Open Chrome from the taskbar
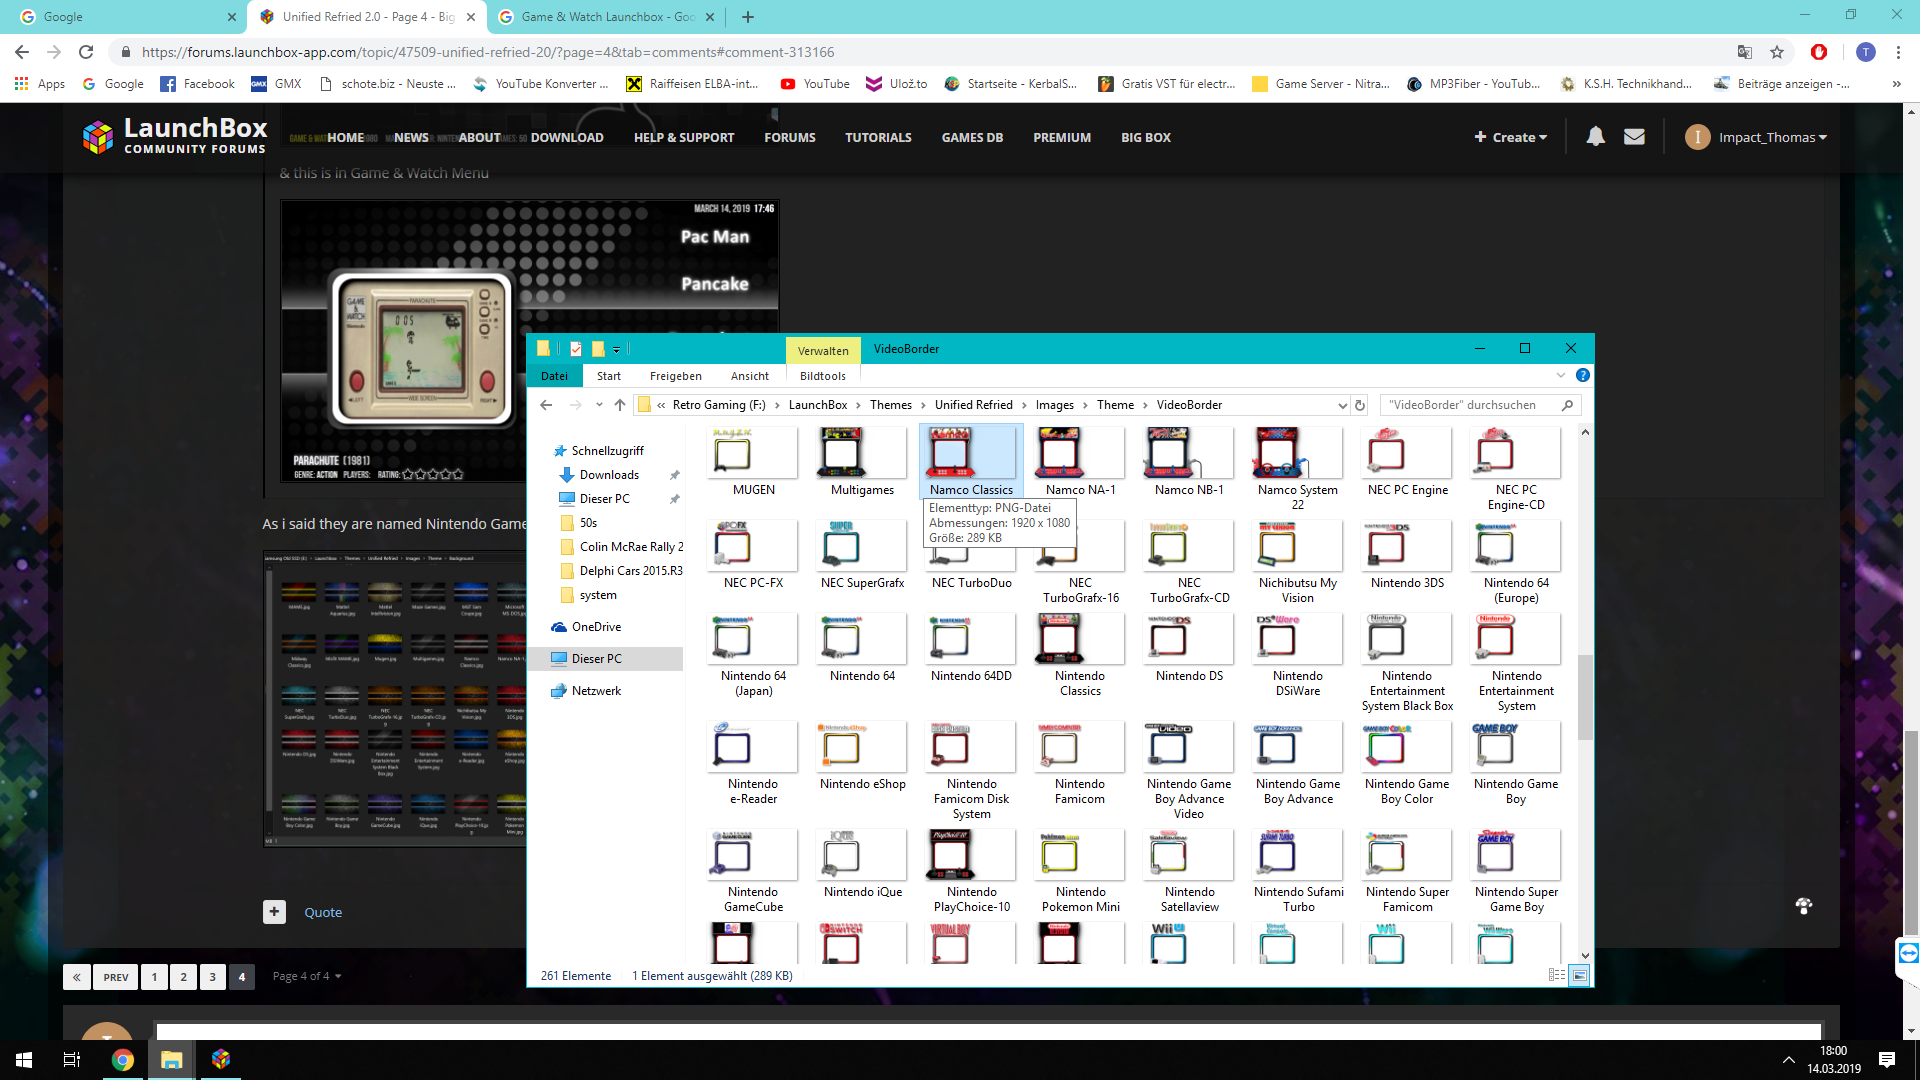Image resolution: width=1920 pixels, height=1080 pixels. click(122, 1060)
